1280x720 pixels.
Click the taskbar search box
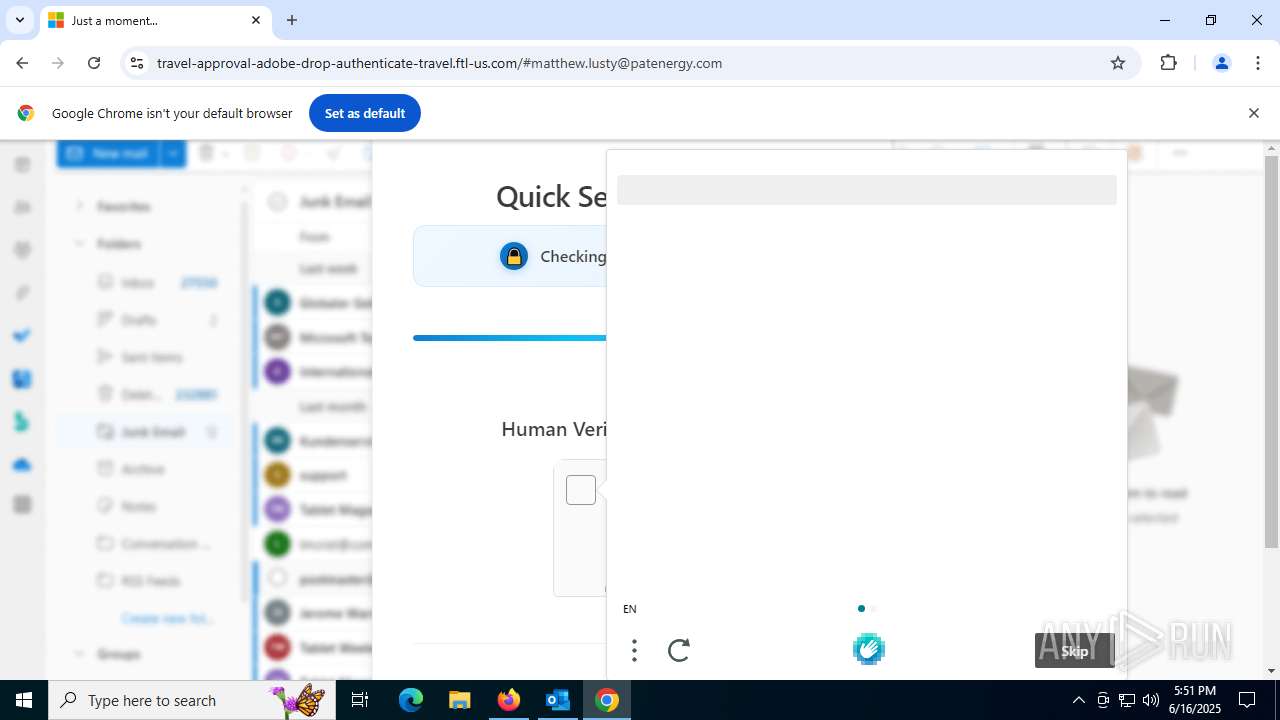[193, 700]
